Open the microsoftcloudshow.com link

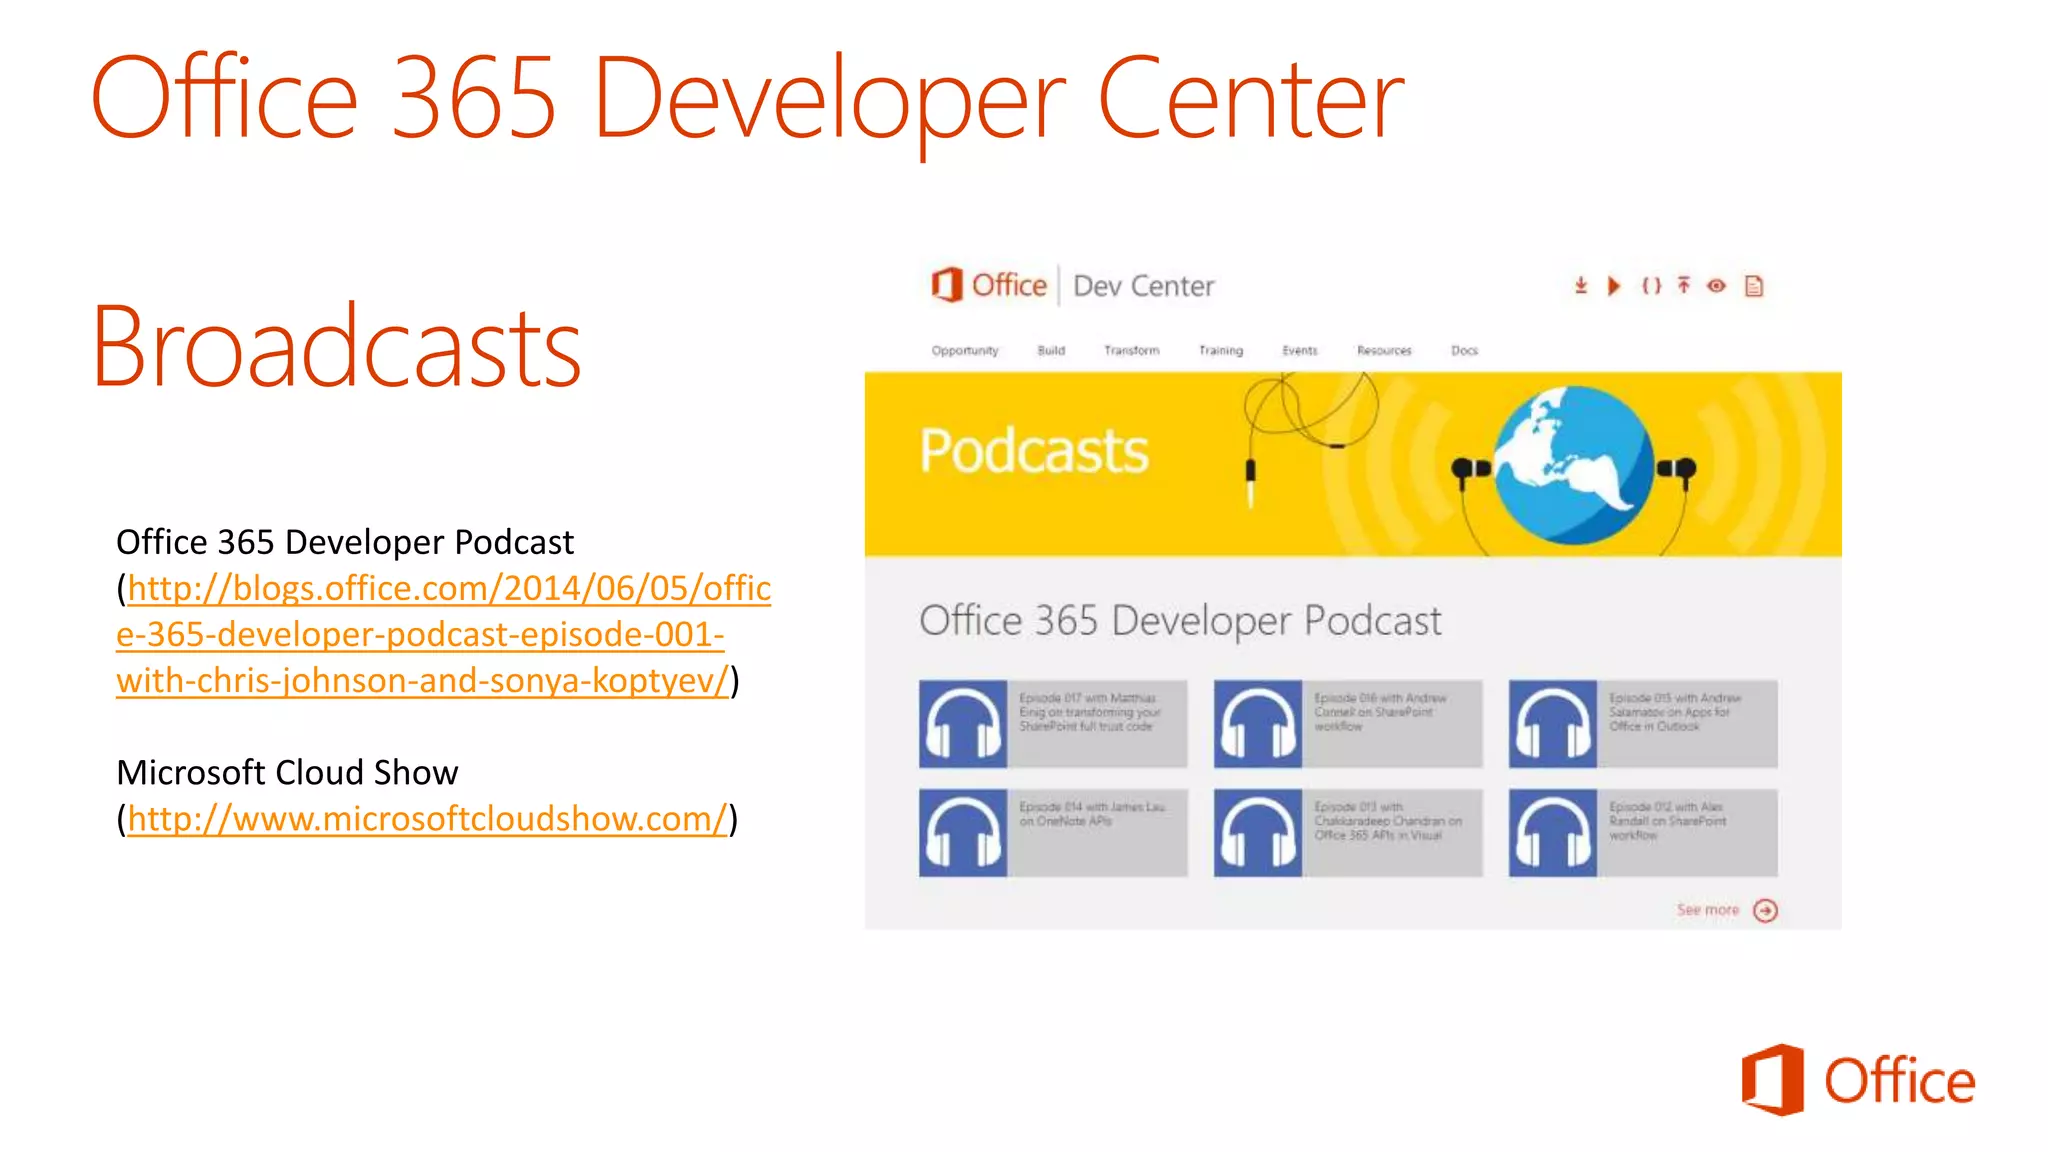point(427,819)
